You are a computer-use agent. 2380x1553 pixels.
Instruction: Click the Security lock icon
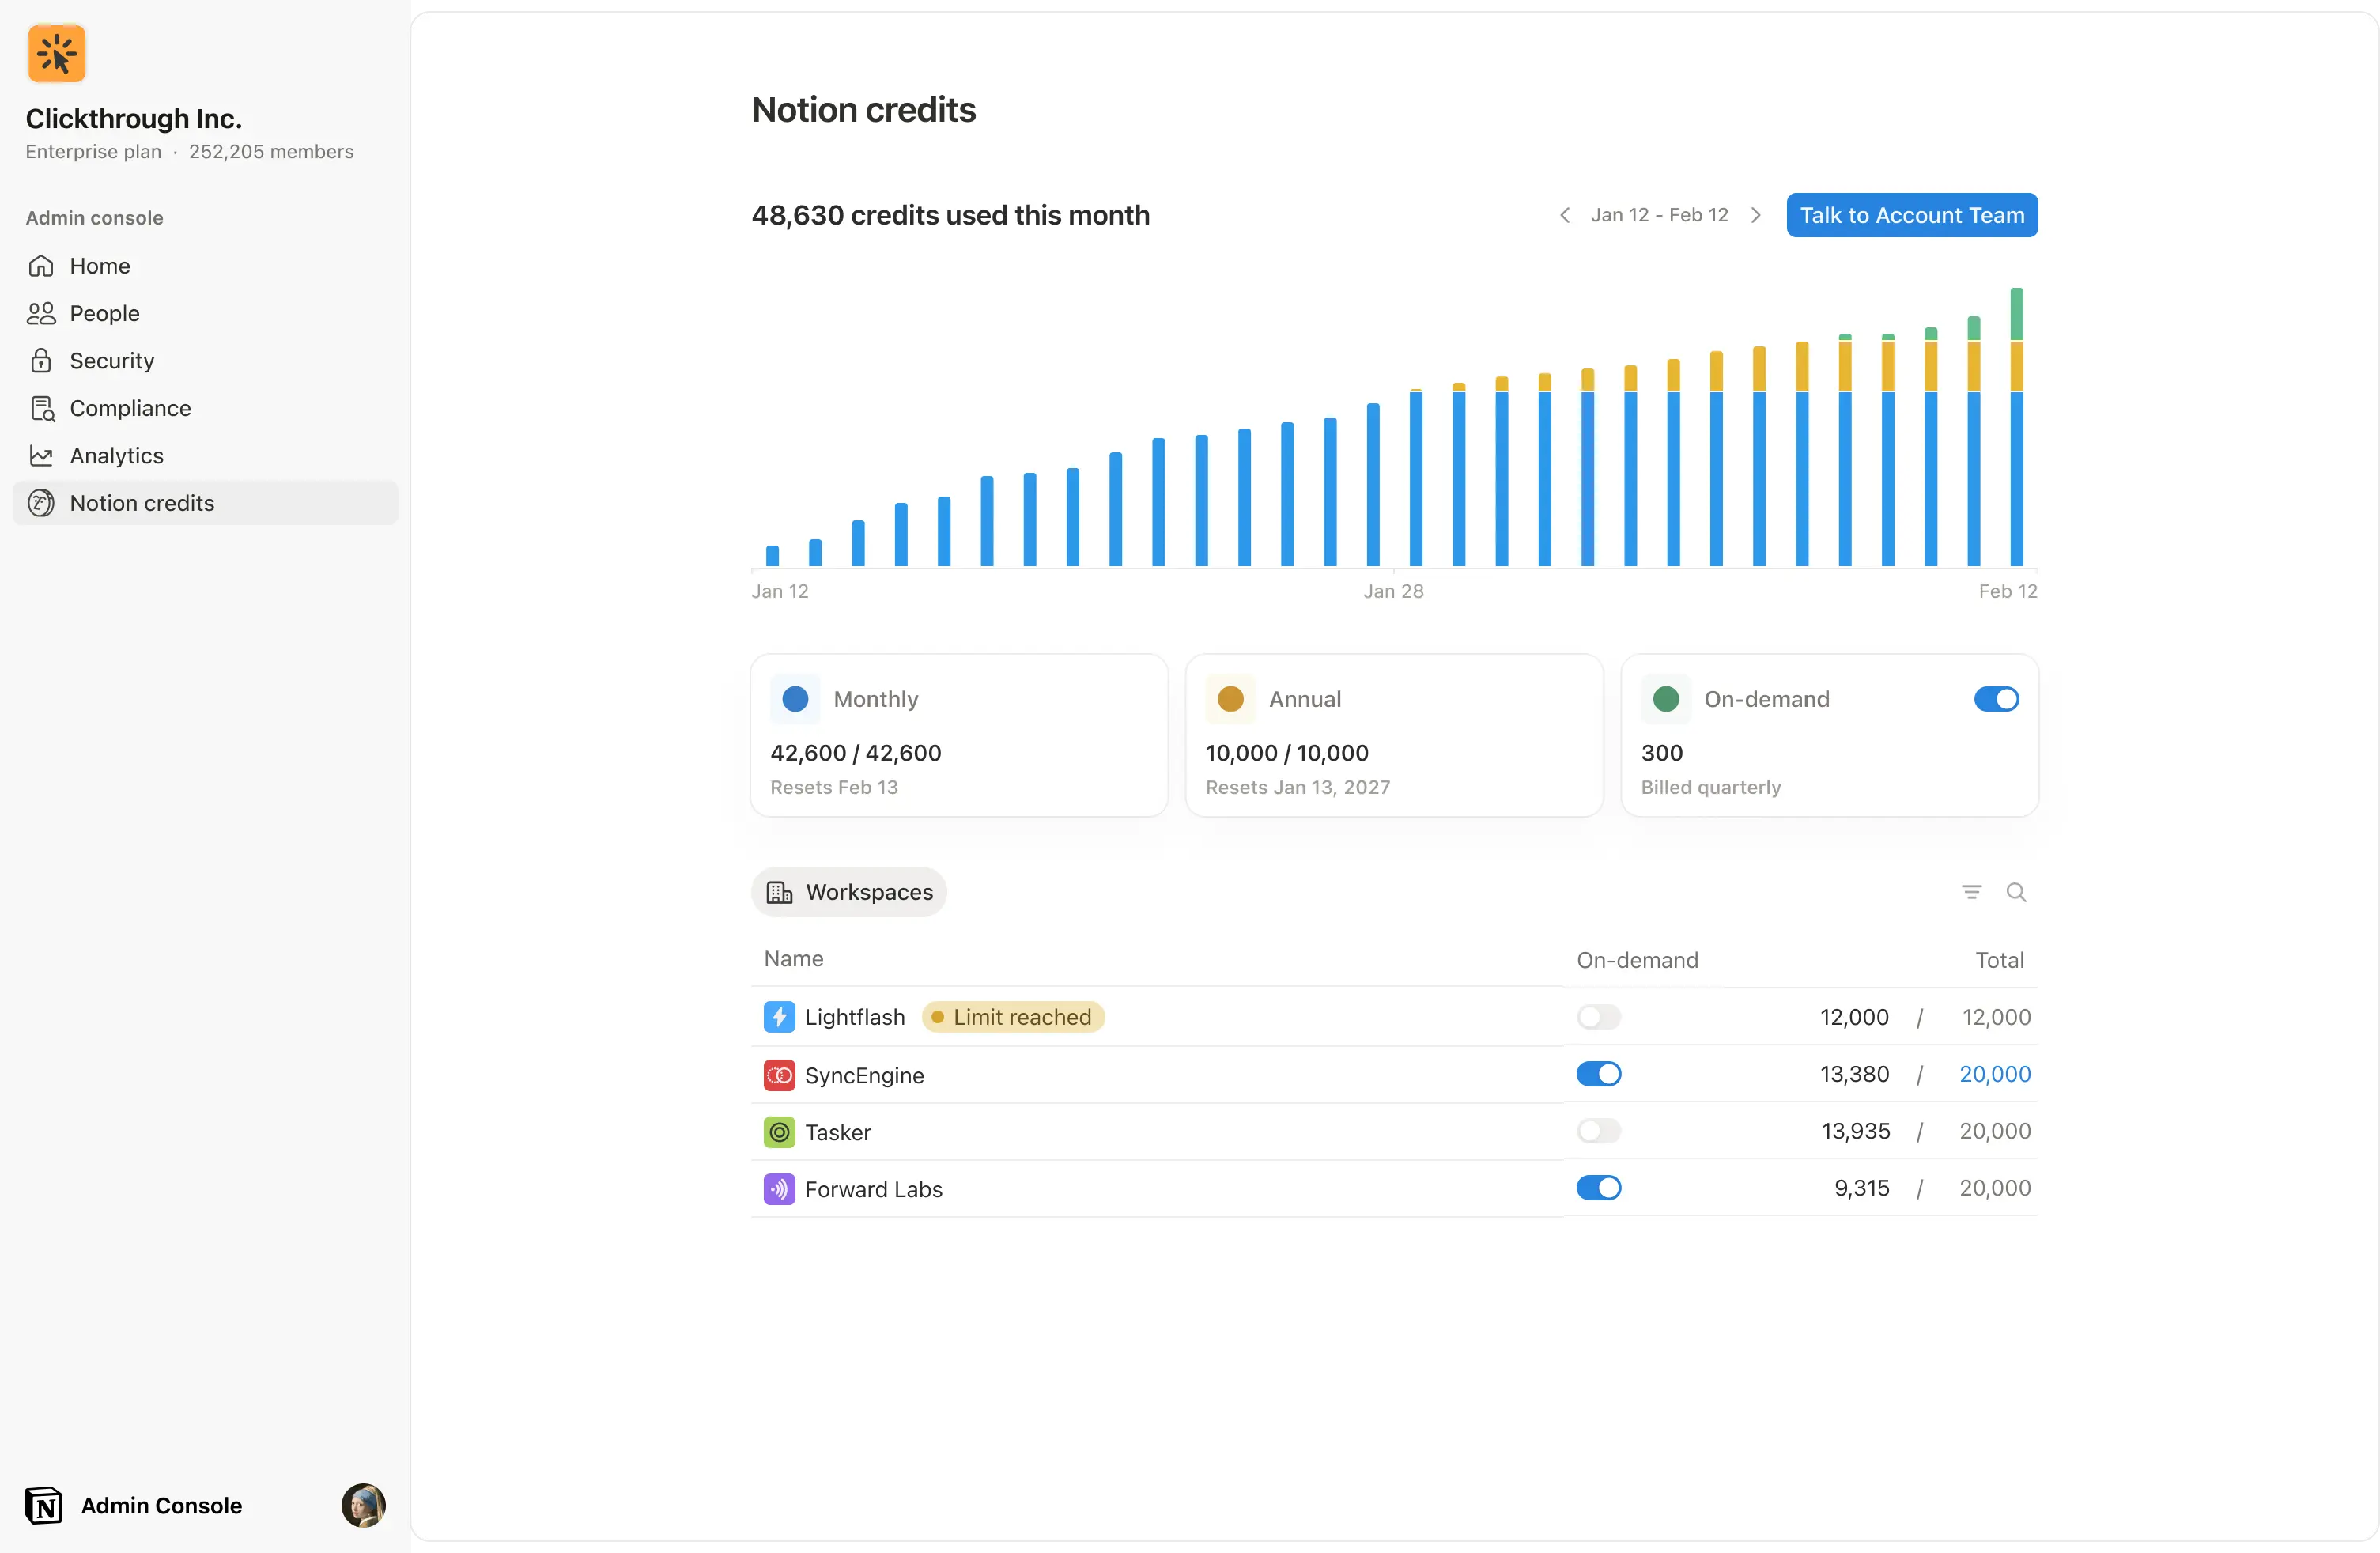coord(41,361)
